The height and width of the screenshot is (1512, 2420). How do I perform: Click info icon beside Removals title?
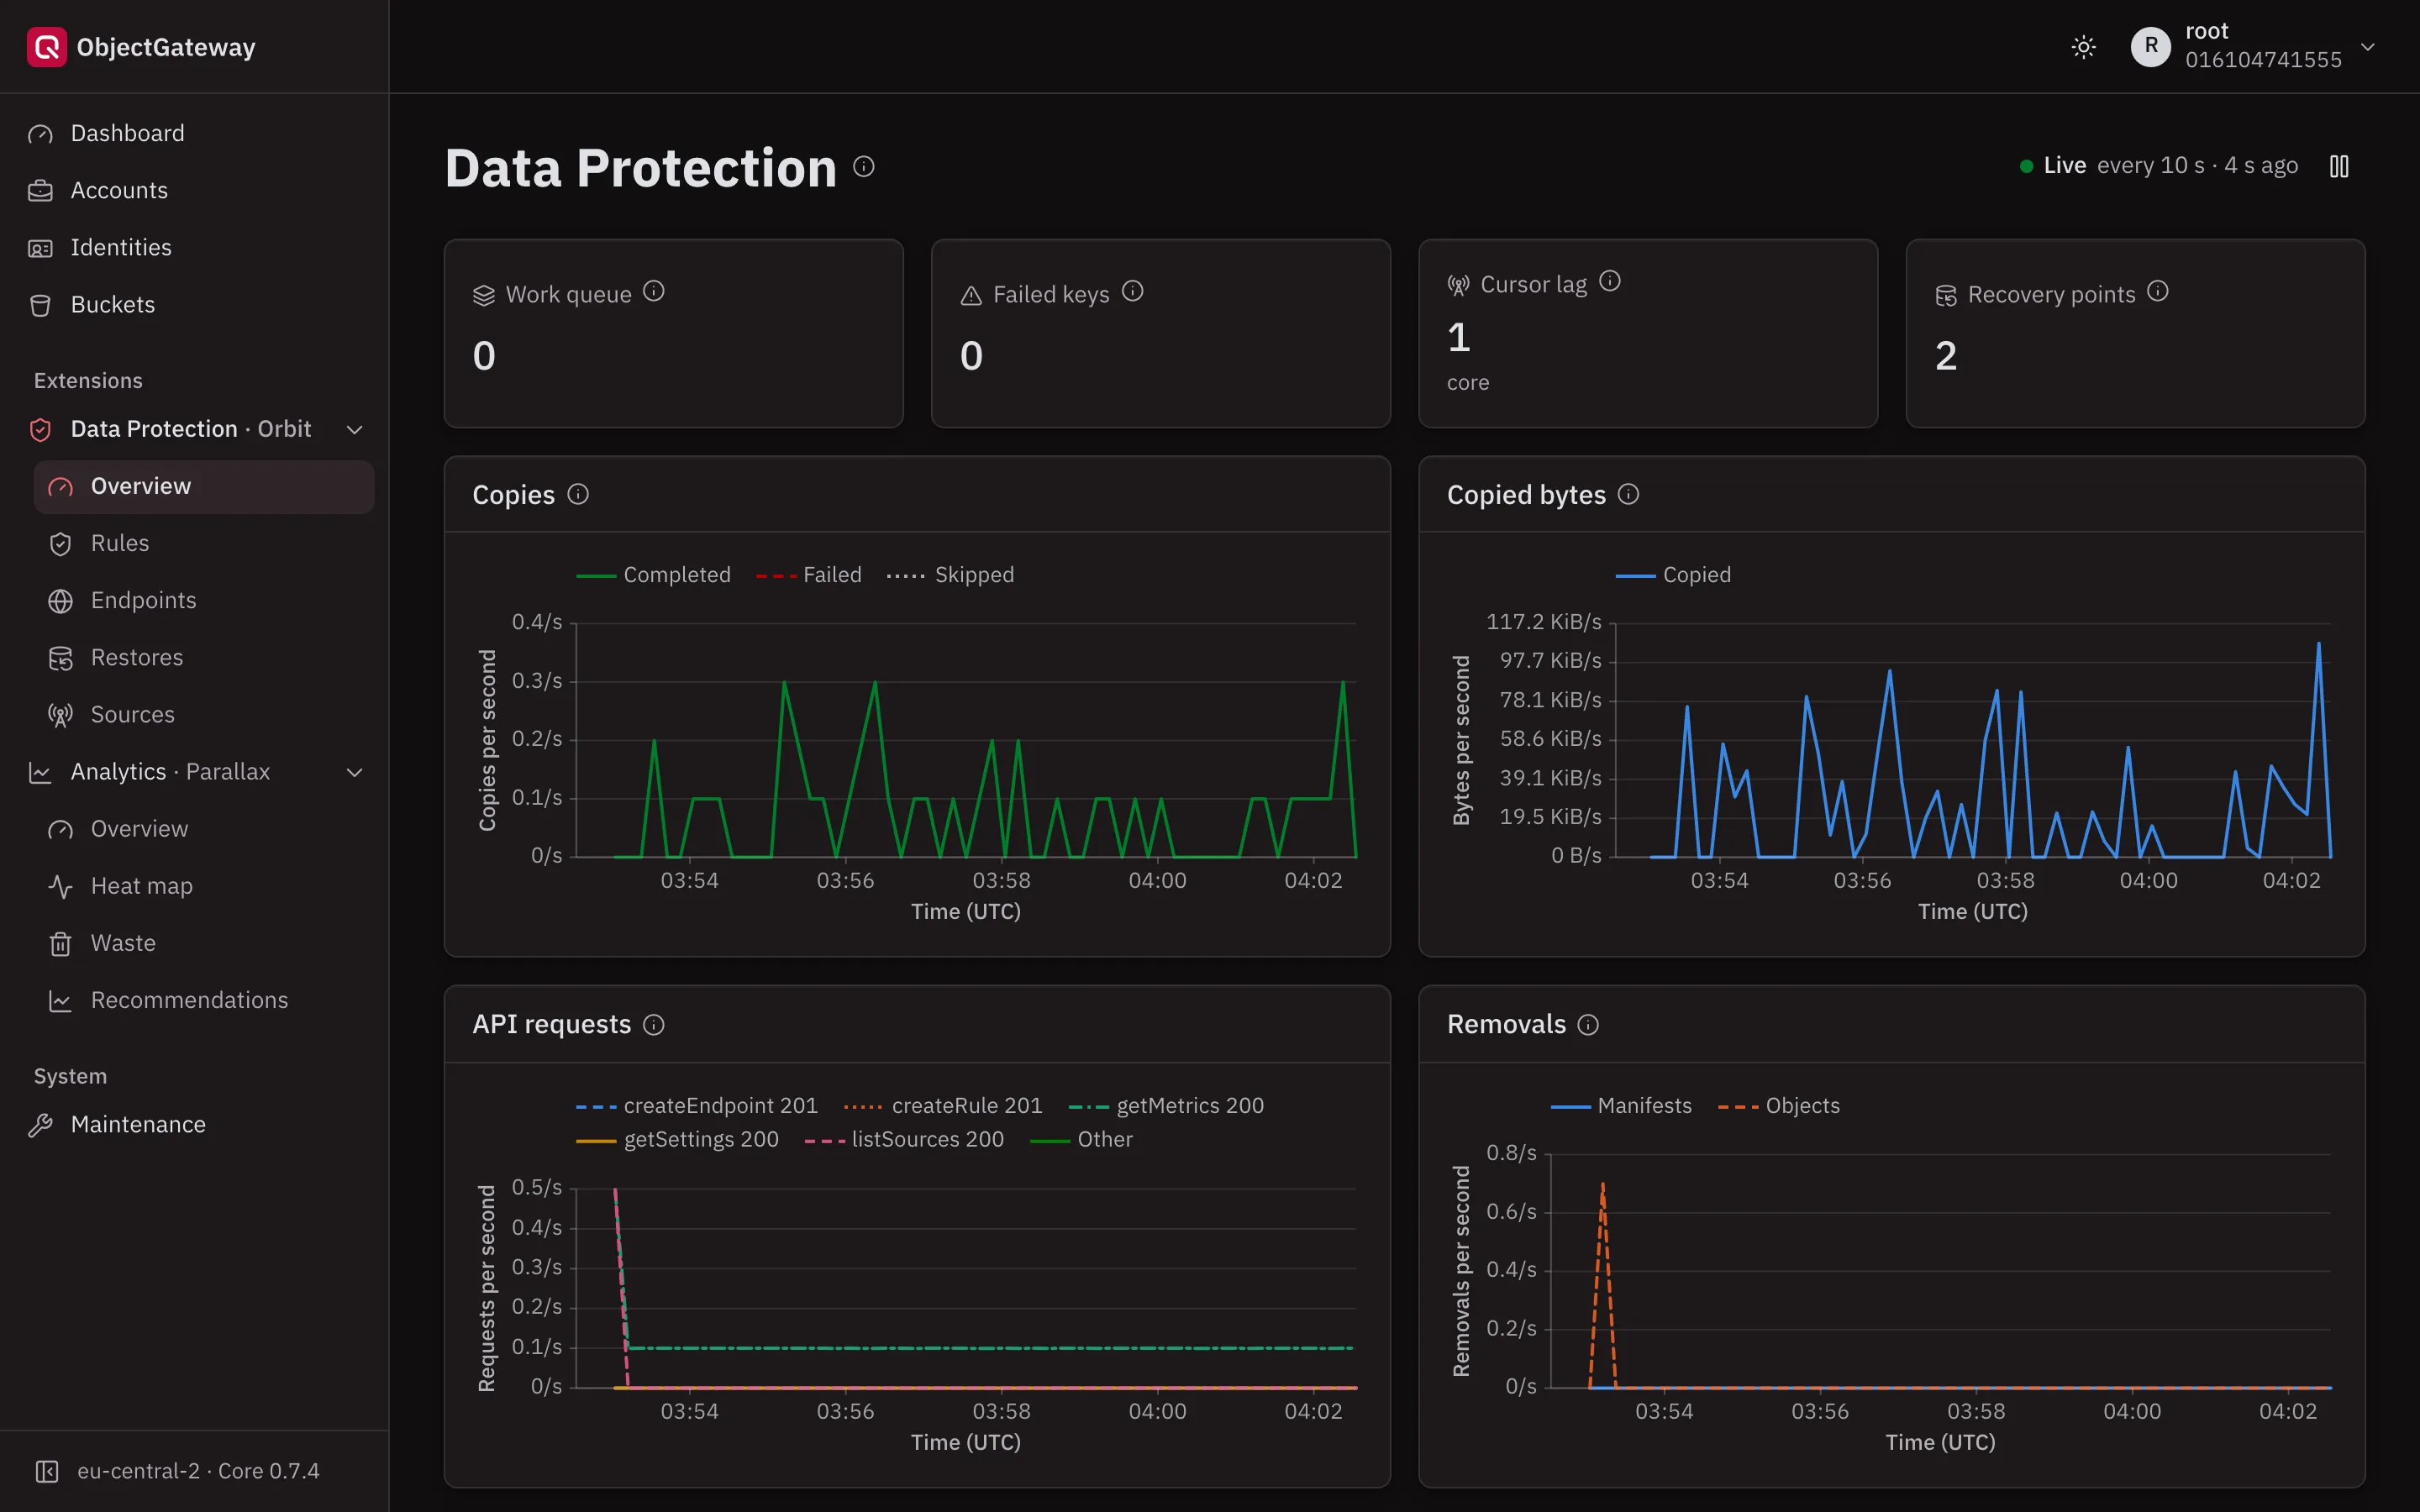coord(1588,1025)
